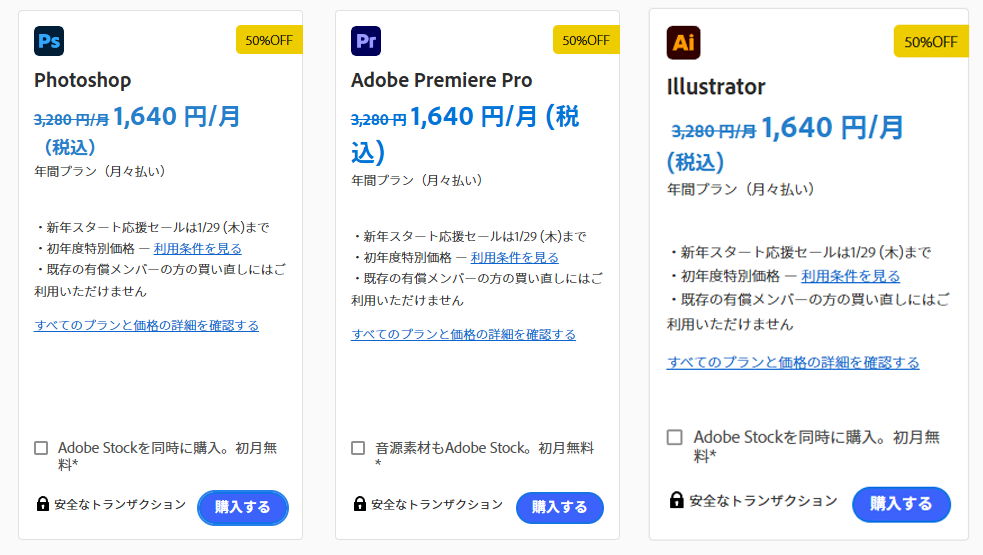Tick Adobe Stock checkbox in Illustrator card
983x555 pixels.
675,437
